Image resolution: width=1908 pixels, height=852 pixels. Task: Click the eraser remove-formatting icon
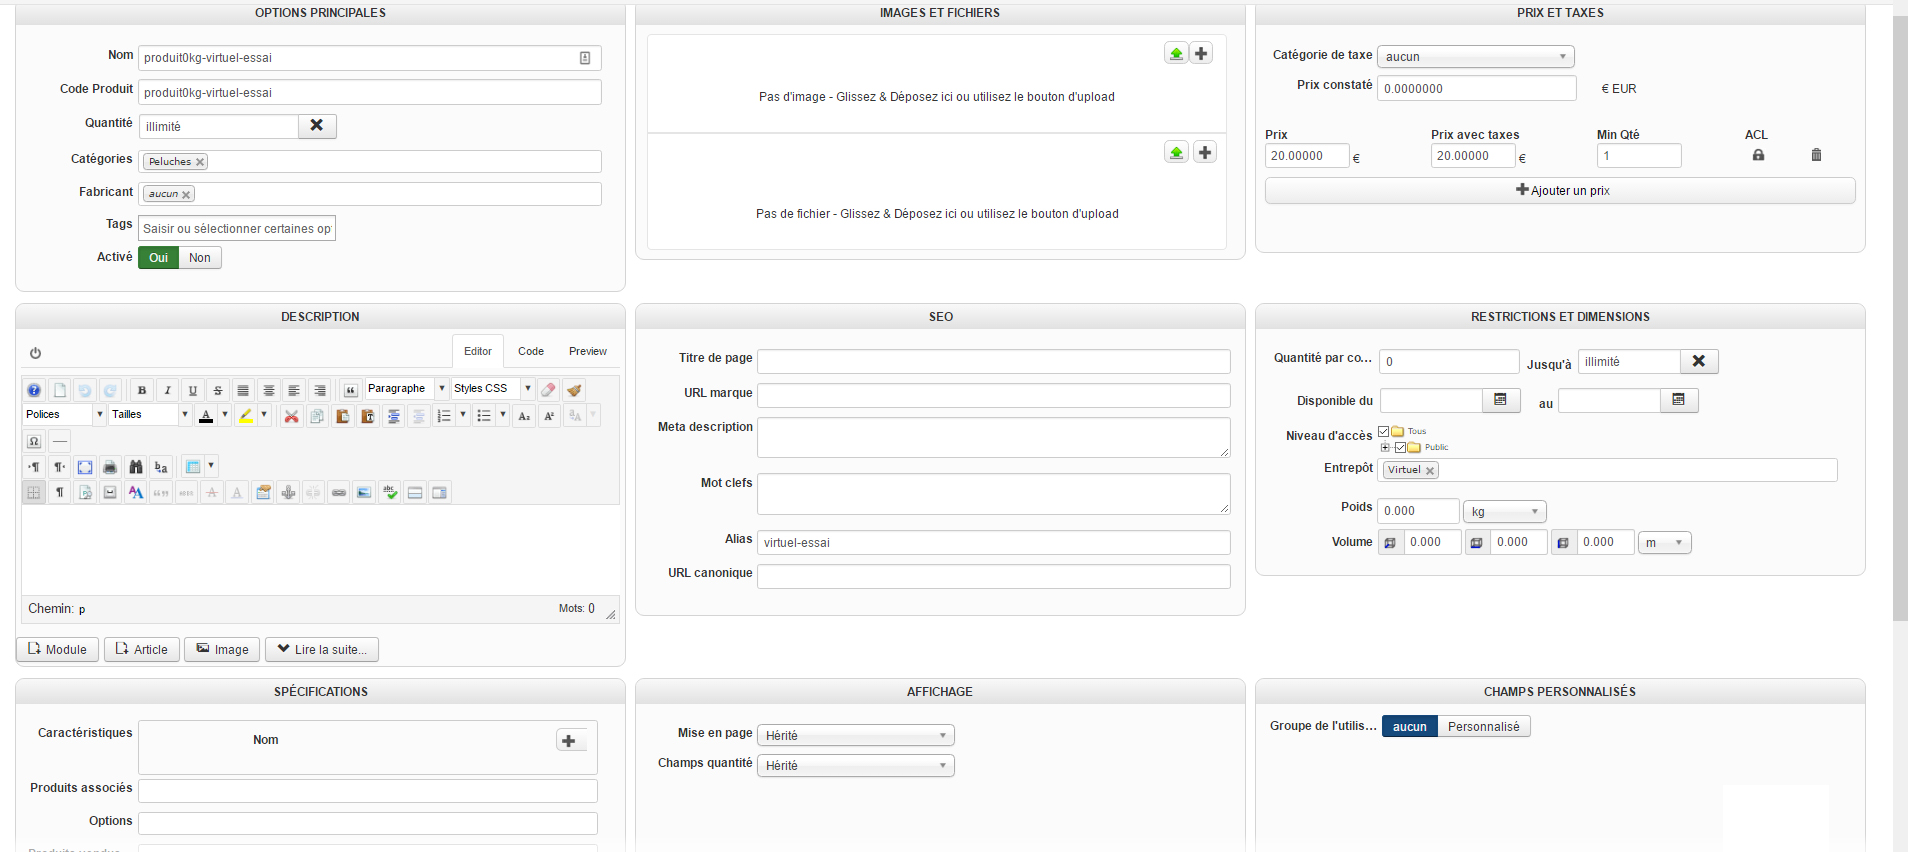pos(548,390)
